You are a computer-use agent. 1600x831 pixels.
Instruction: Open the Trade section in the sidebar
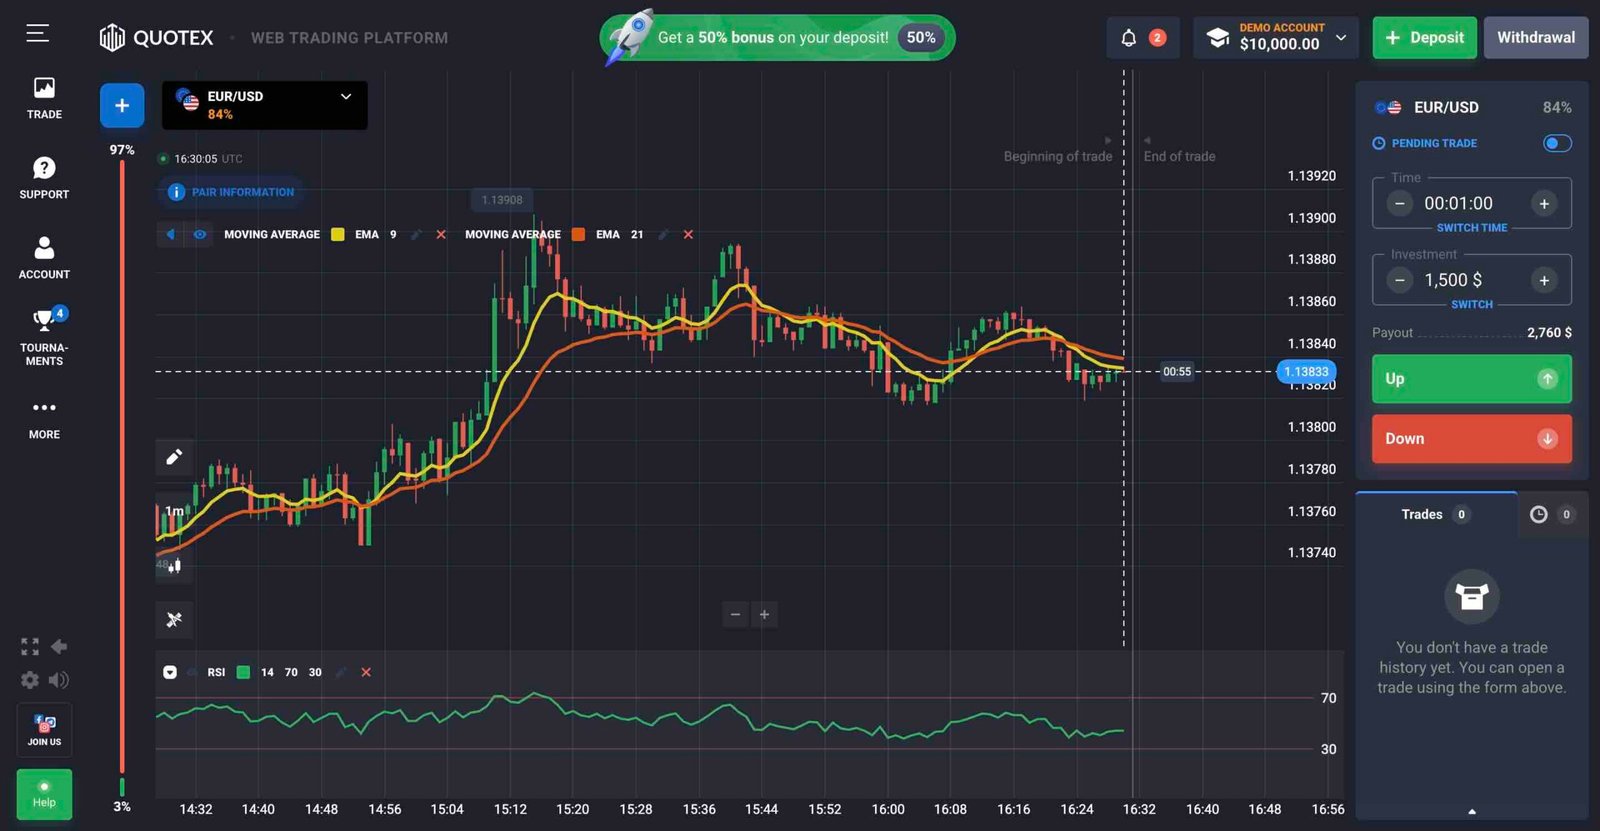(44, 99)
